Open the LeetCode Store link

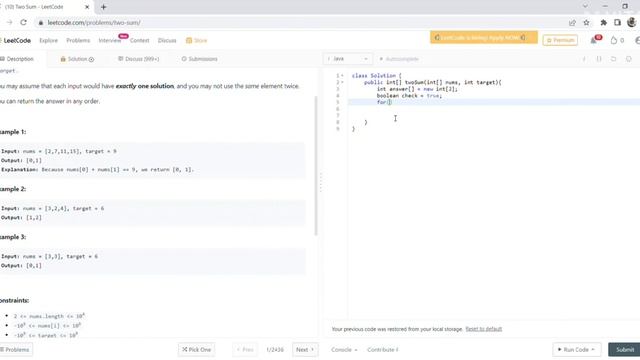[x=196, y=40]
